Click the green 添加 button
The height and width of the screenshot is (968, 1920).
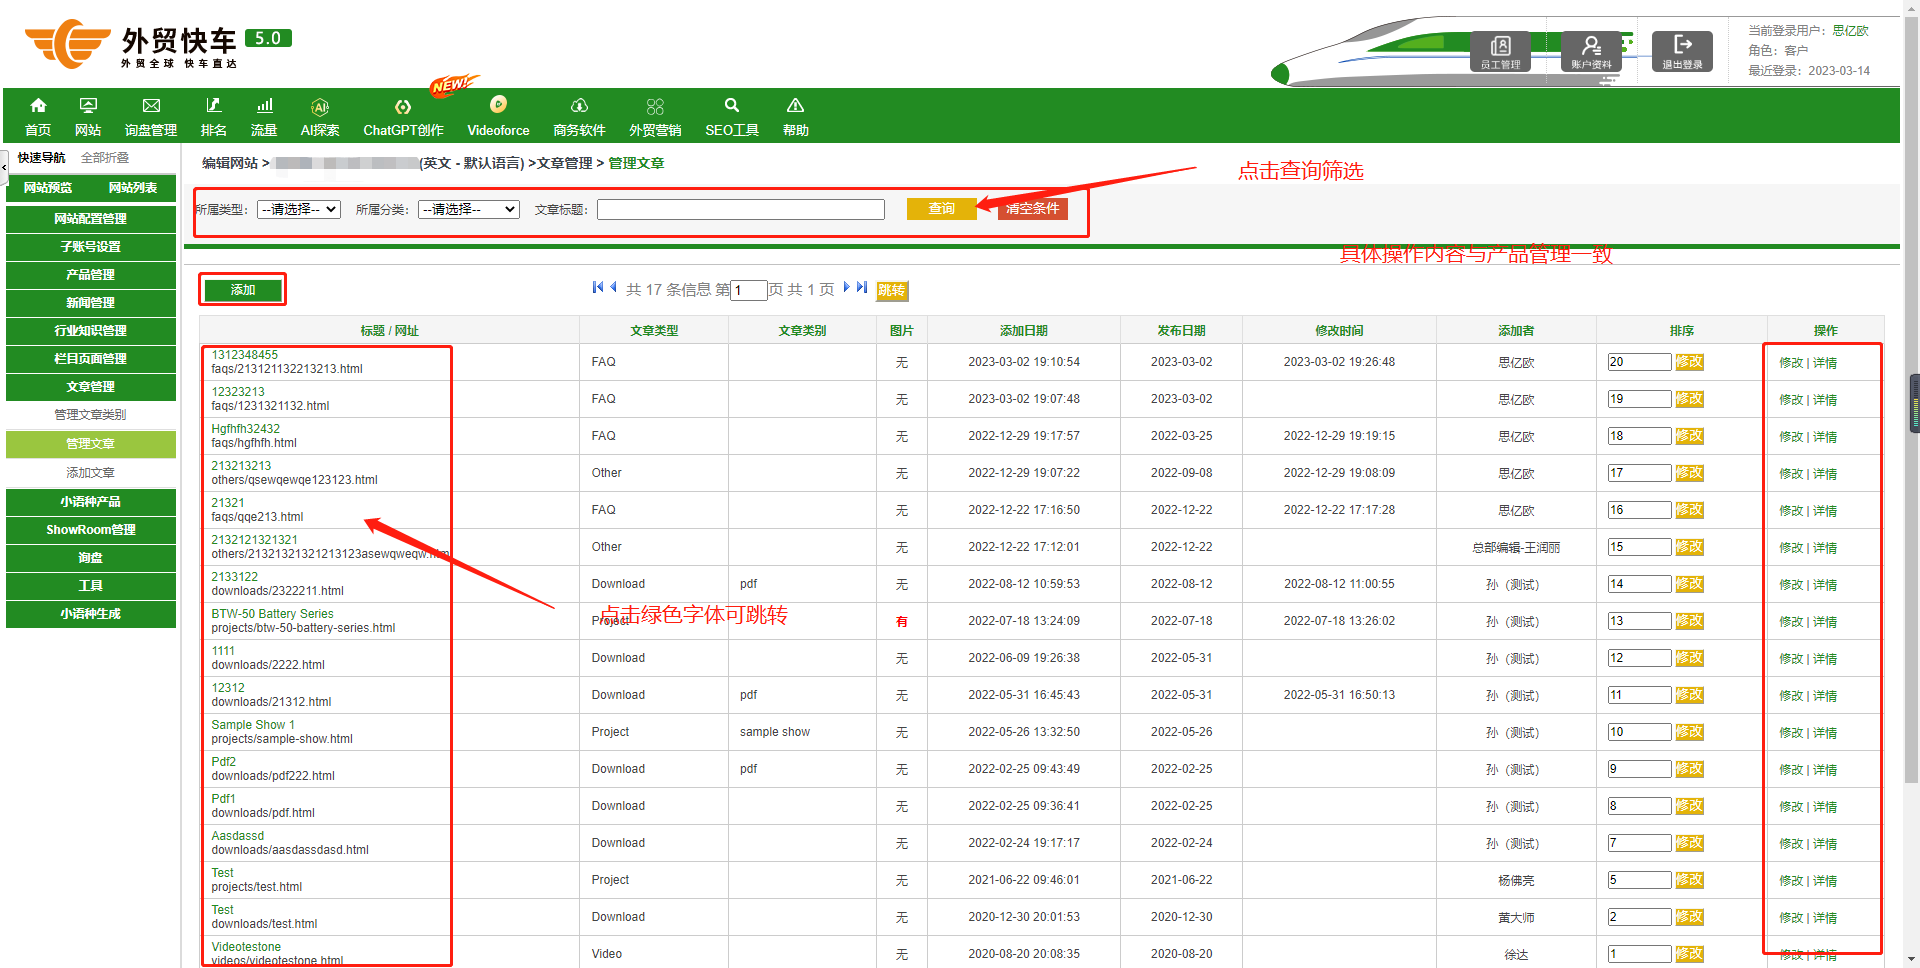(x=243, y=290)
